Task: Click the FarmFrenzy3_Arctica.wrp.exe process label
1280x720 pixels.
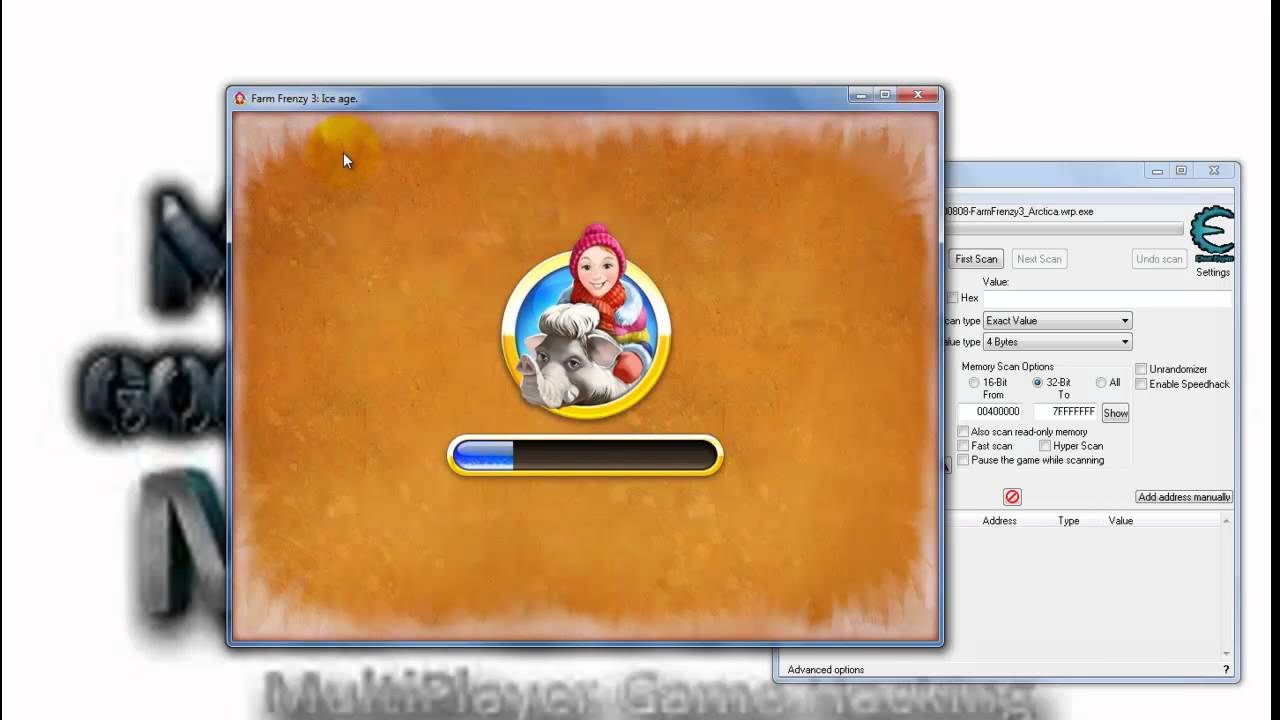Action: click(x=1019, y=212)
